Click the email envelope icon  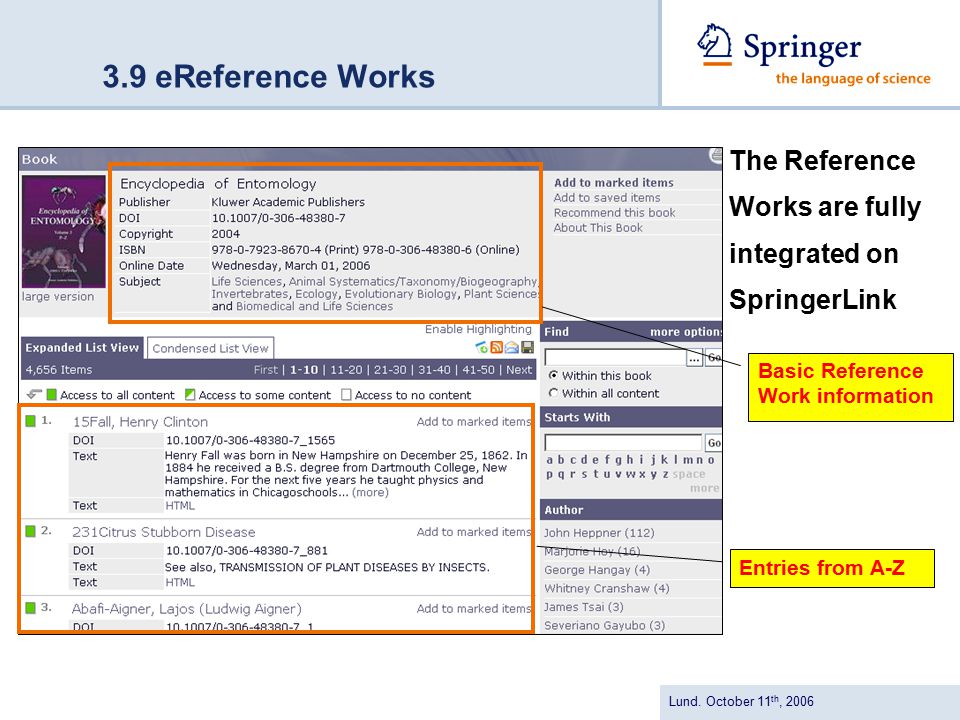click(x=511, y=348)
